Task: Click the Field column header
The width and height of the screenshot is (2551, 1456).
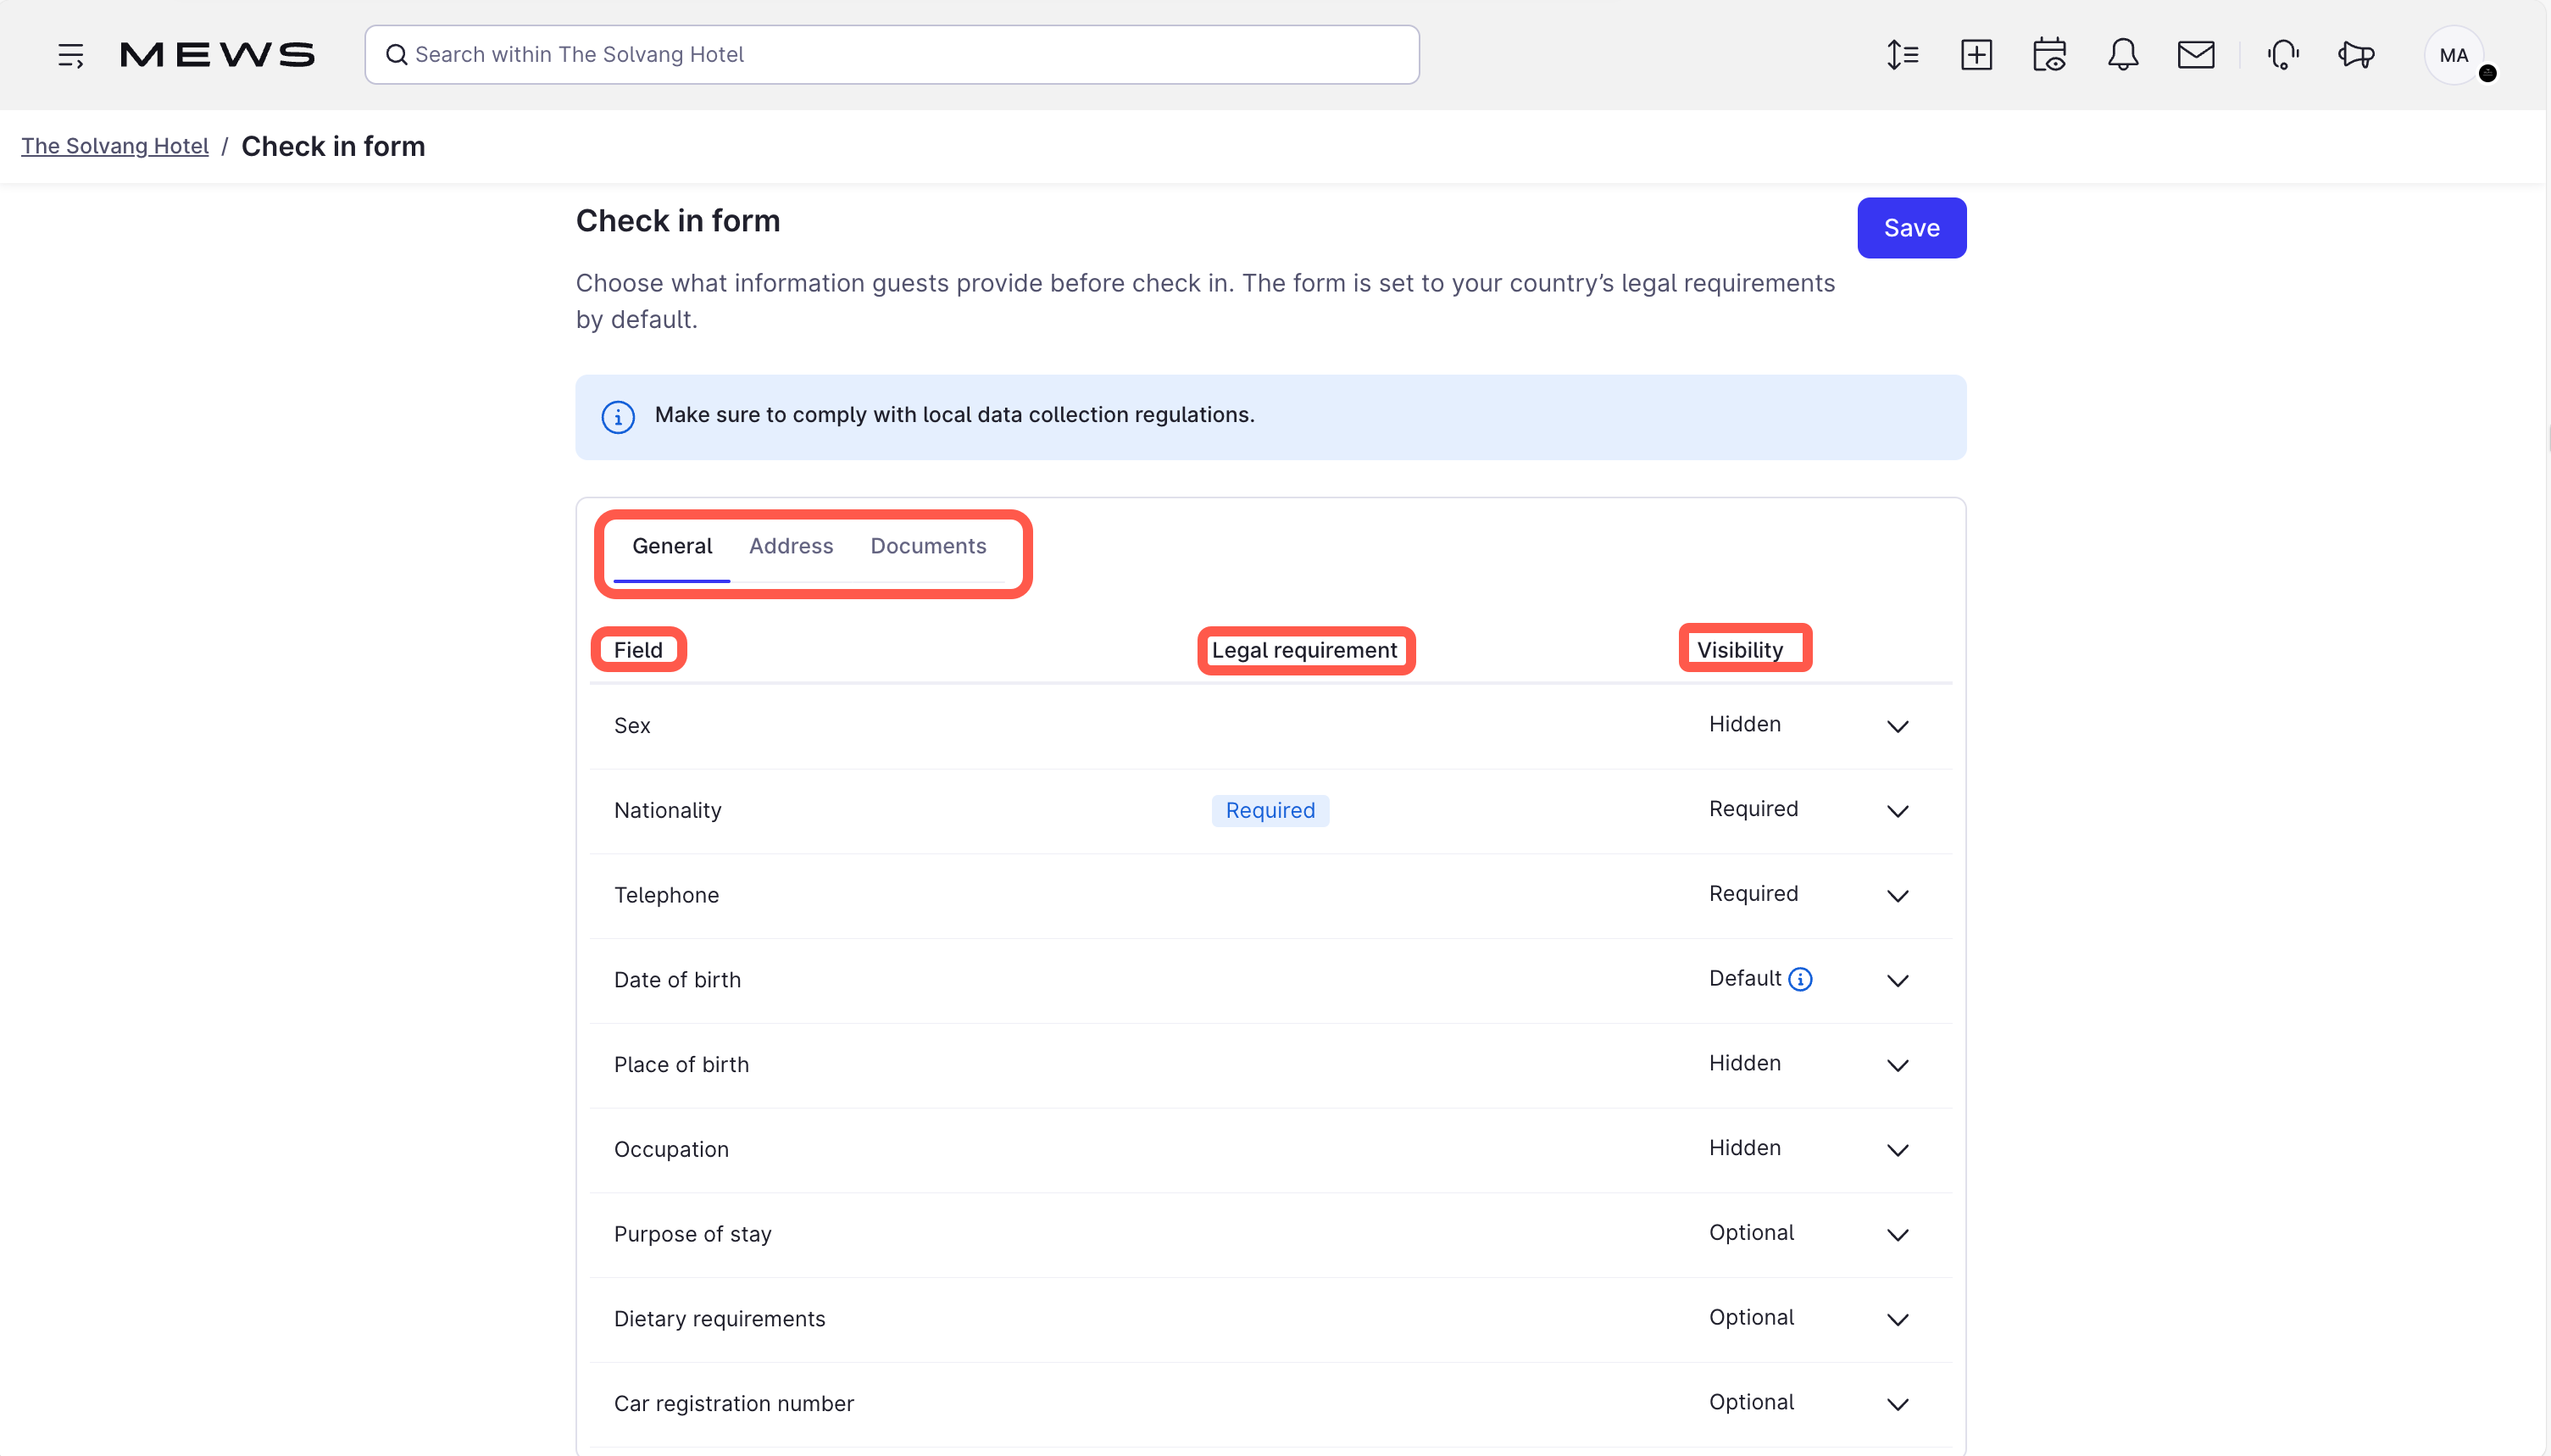Action: click(x=638, y=651)
